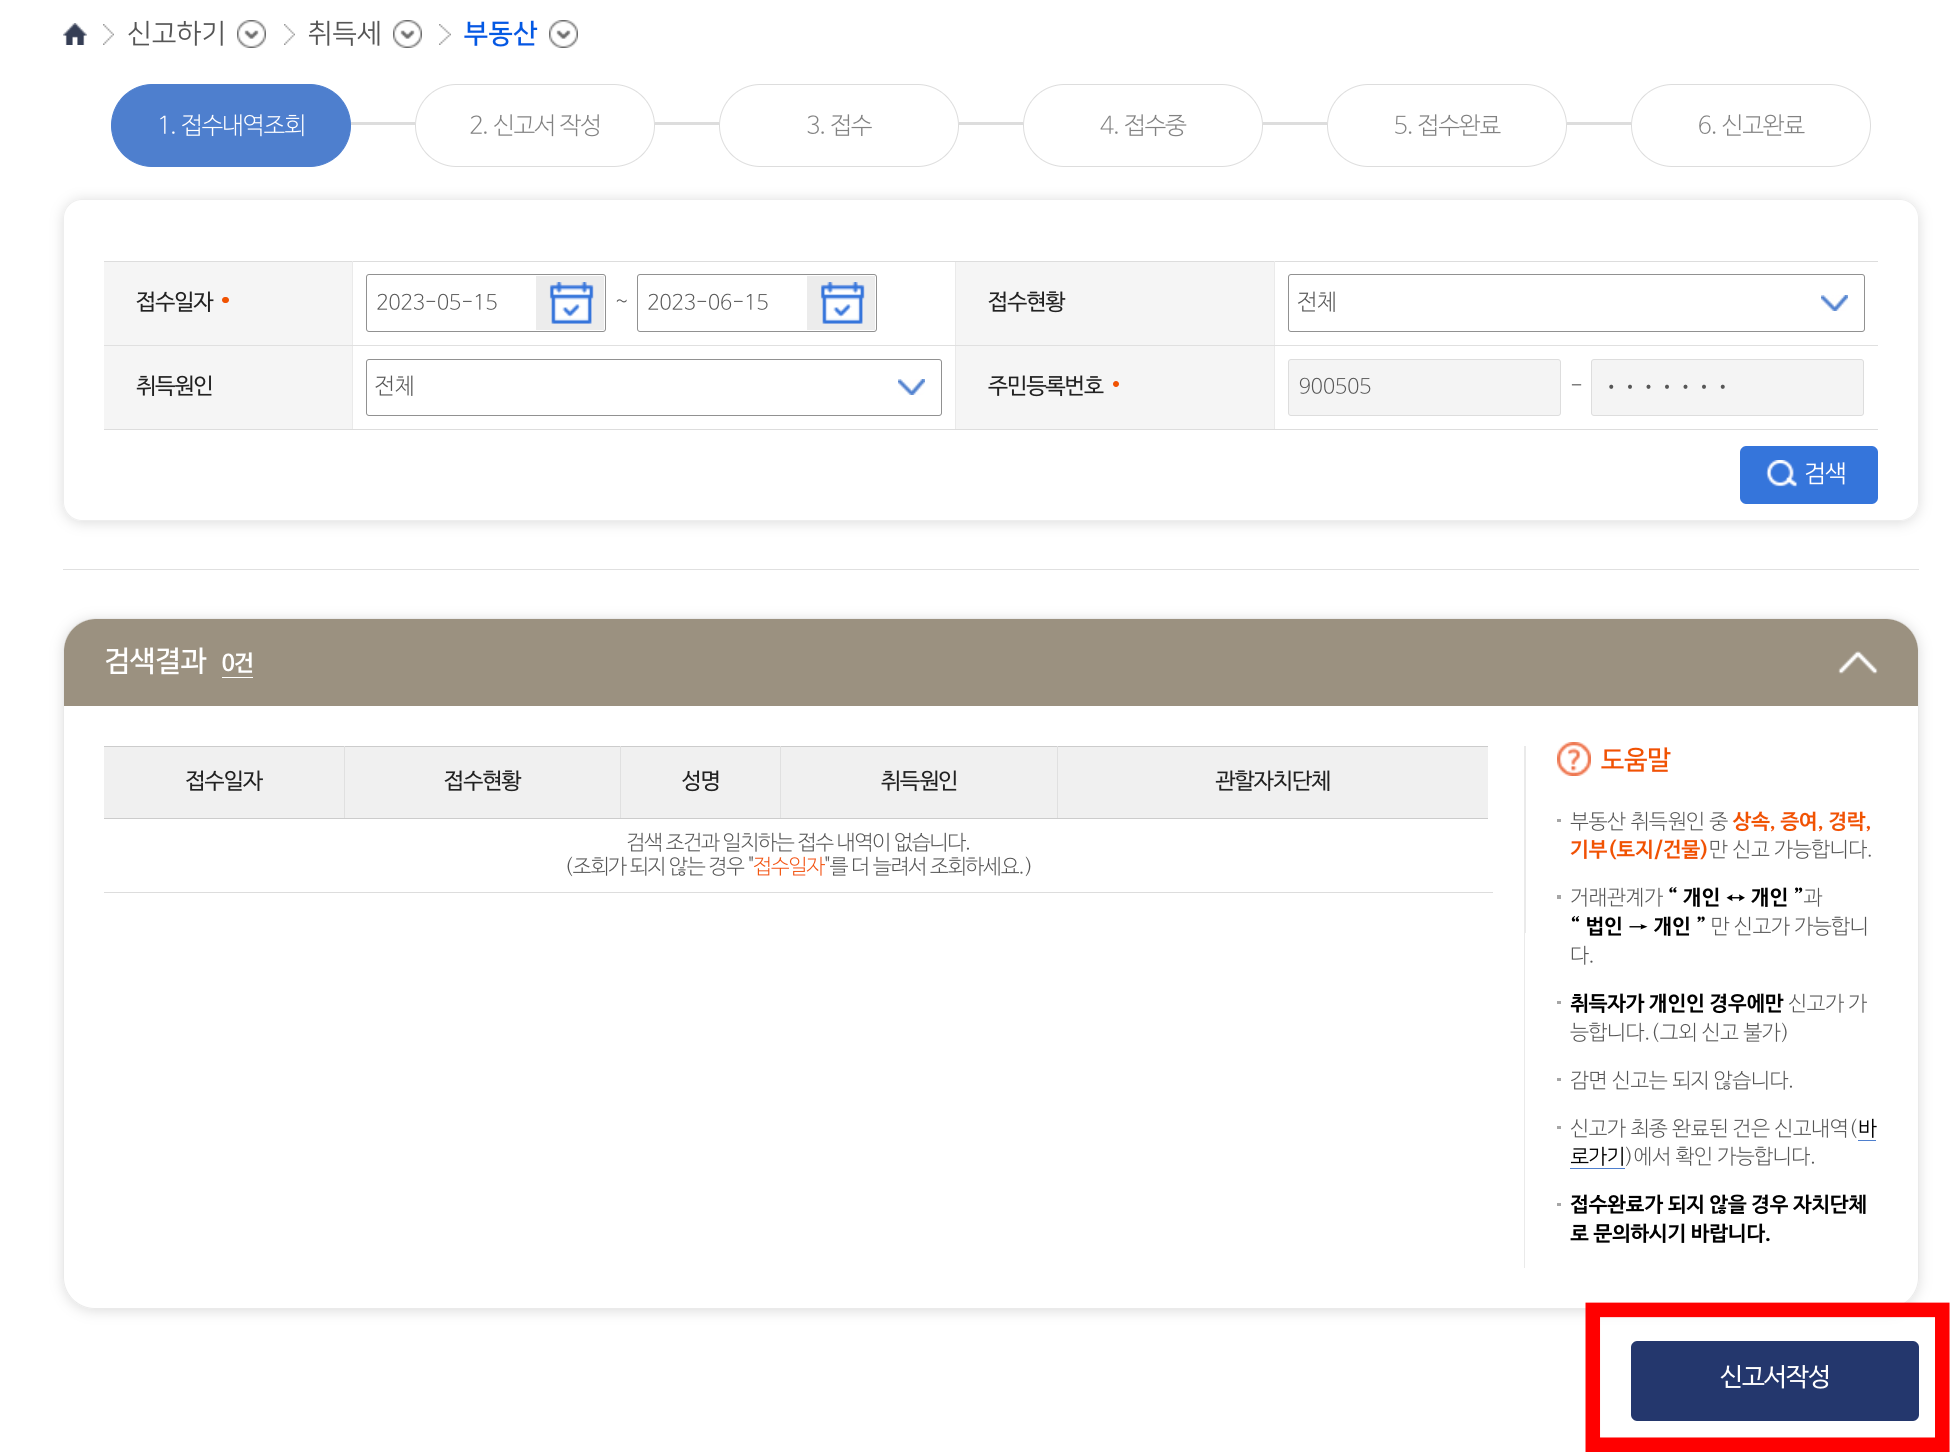Open calendar picker for end date
This screenshot has width=1952, height=1452.
pos(842,303)
